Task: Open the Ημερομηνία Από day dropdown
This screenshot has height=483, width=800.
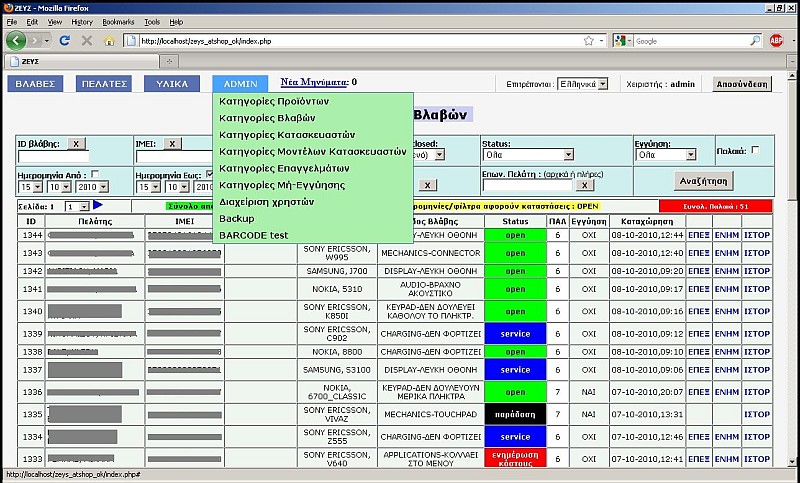Action: point(31,187)
